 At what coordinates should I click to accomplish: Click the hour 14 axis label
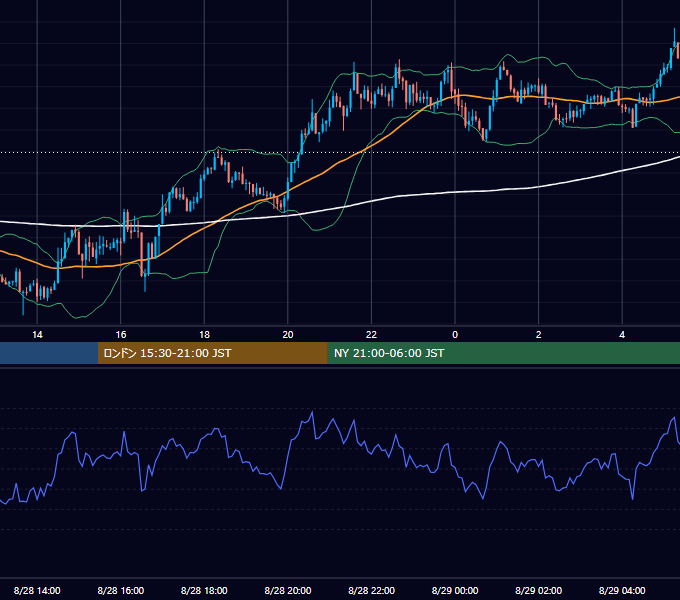pos(37,335)
